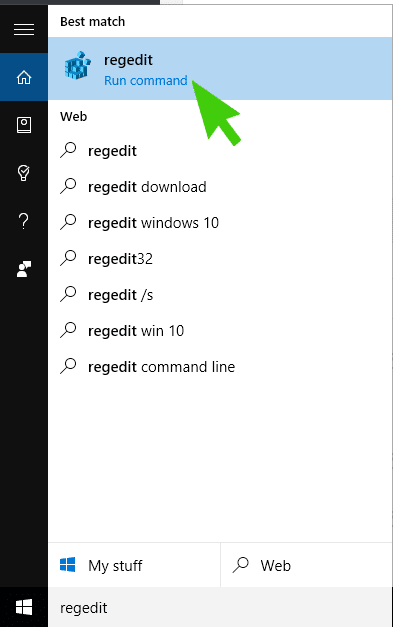
Task: Open the hamburger menu icon
Action: pyautogui.click(x=24, y=29)
